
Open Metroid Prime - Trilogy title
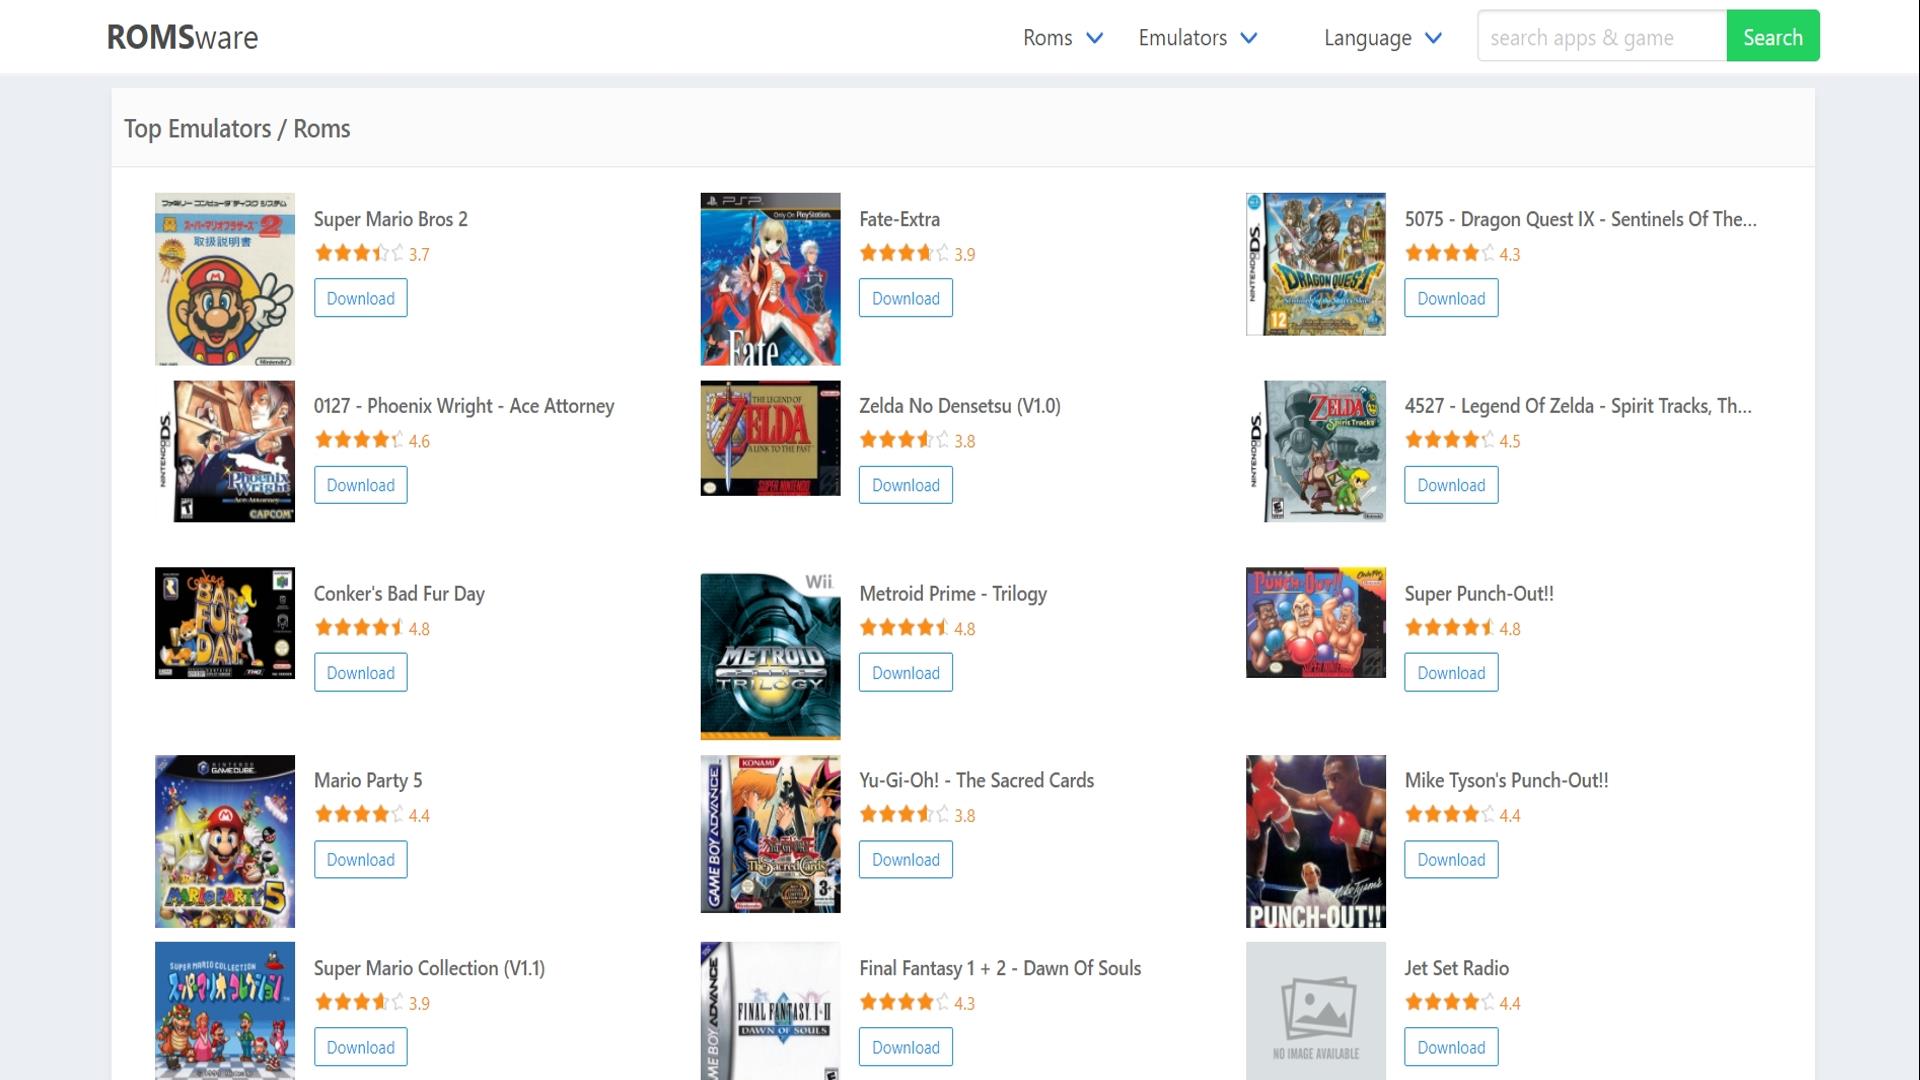953,594
